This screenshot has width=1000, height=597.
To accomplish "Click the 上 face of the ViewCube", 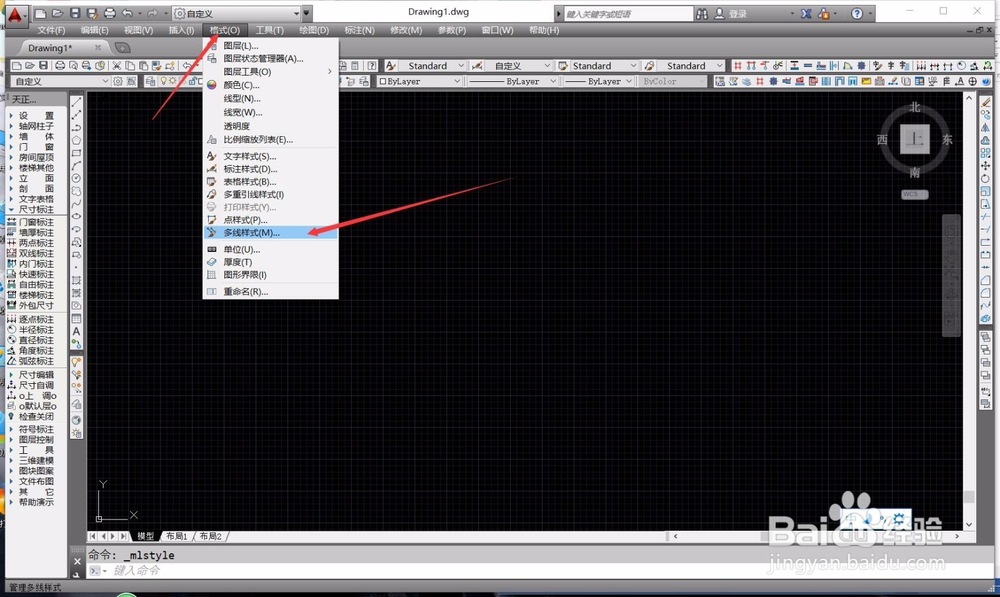I will pyautogui.click(x=915, y=139).
